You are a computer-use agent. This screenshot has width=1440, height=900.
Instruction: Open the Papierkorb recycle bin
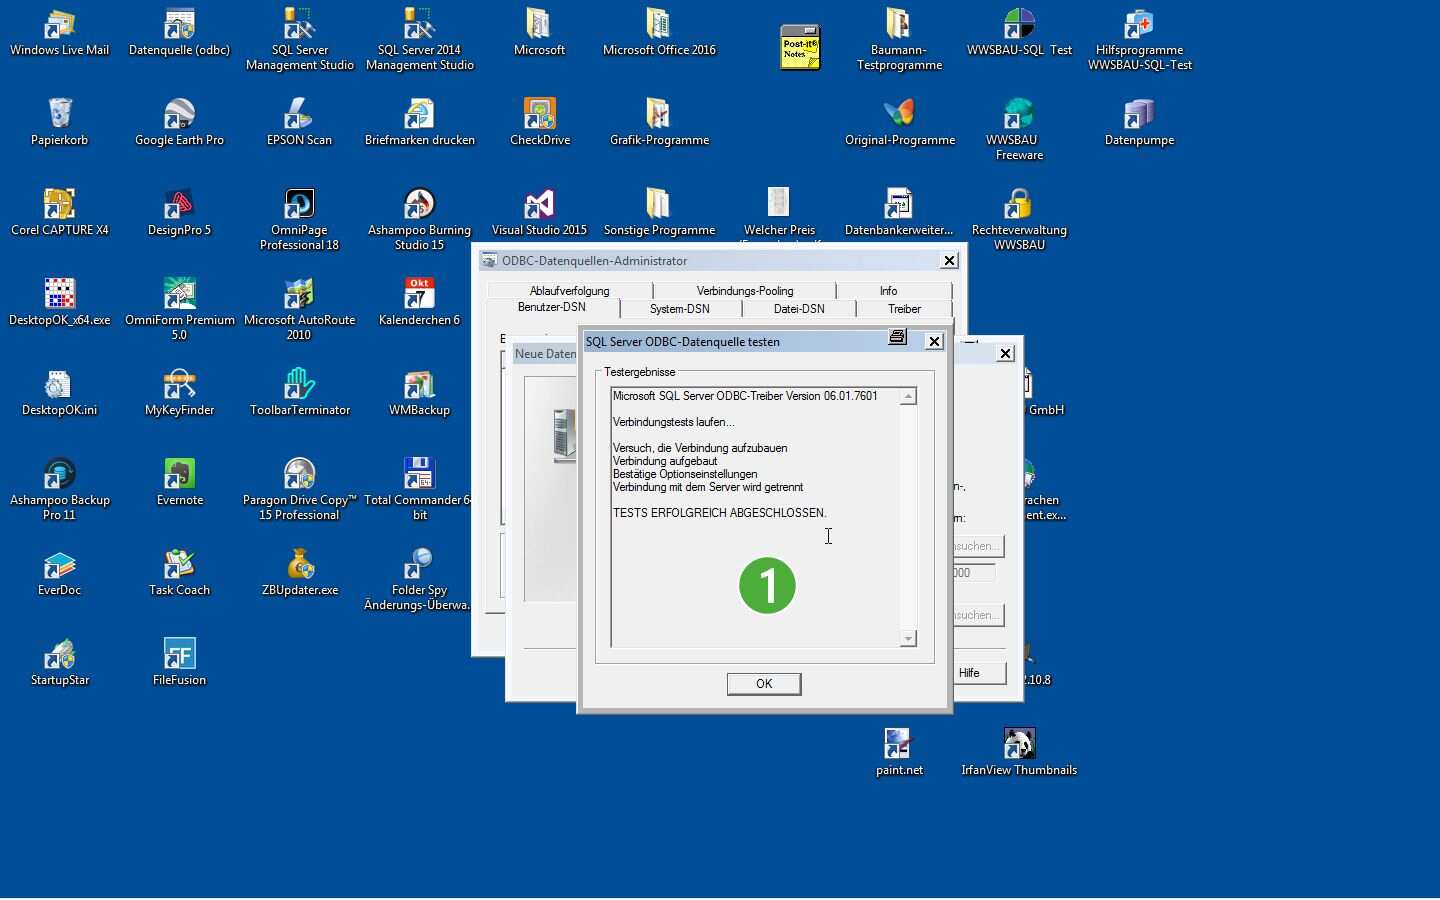point(60,123)
